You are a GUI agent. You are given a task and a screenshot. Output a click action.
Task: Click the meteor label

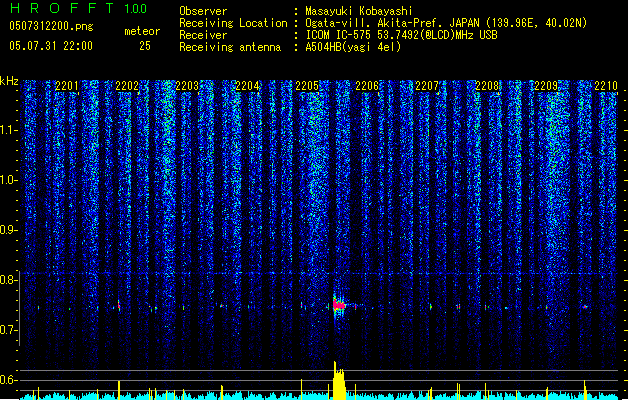coord(142,31)
